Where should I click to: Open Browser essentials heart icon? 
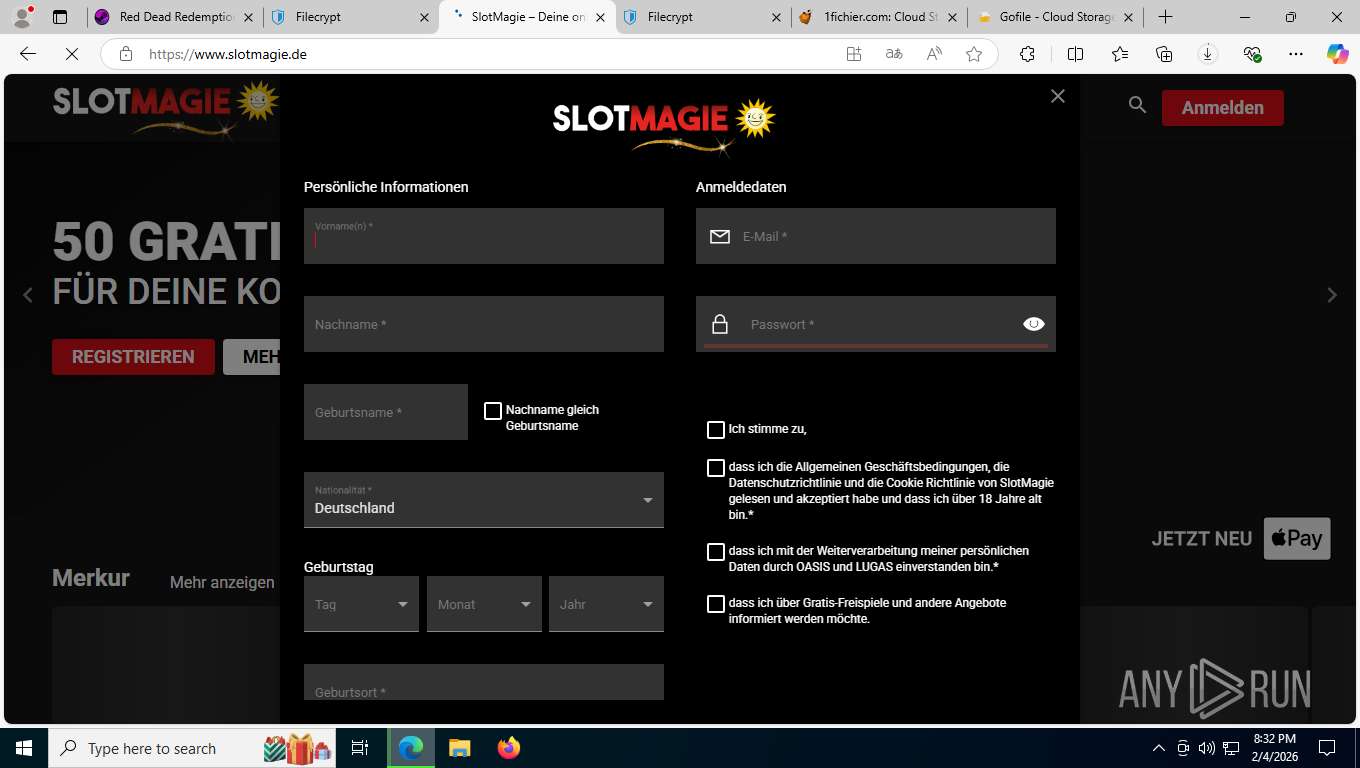1252,54
